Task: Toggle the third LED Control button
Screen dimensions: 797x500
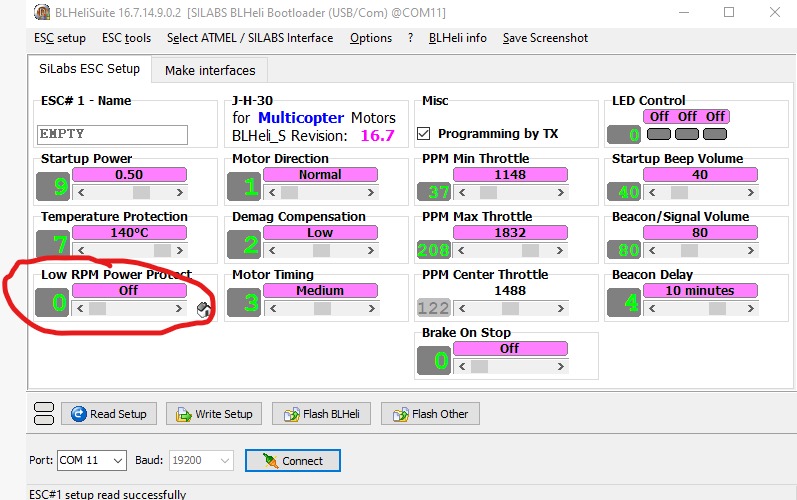Action: click(x=715, y=134)
